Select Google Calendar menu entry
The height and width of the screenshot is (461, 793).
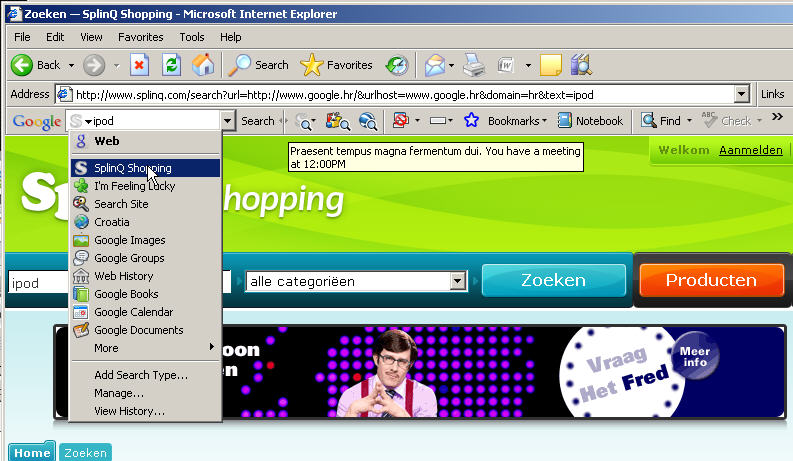(145, 312)
